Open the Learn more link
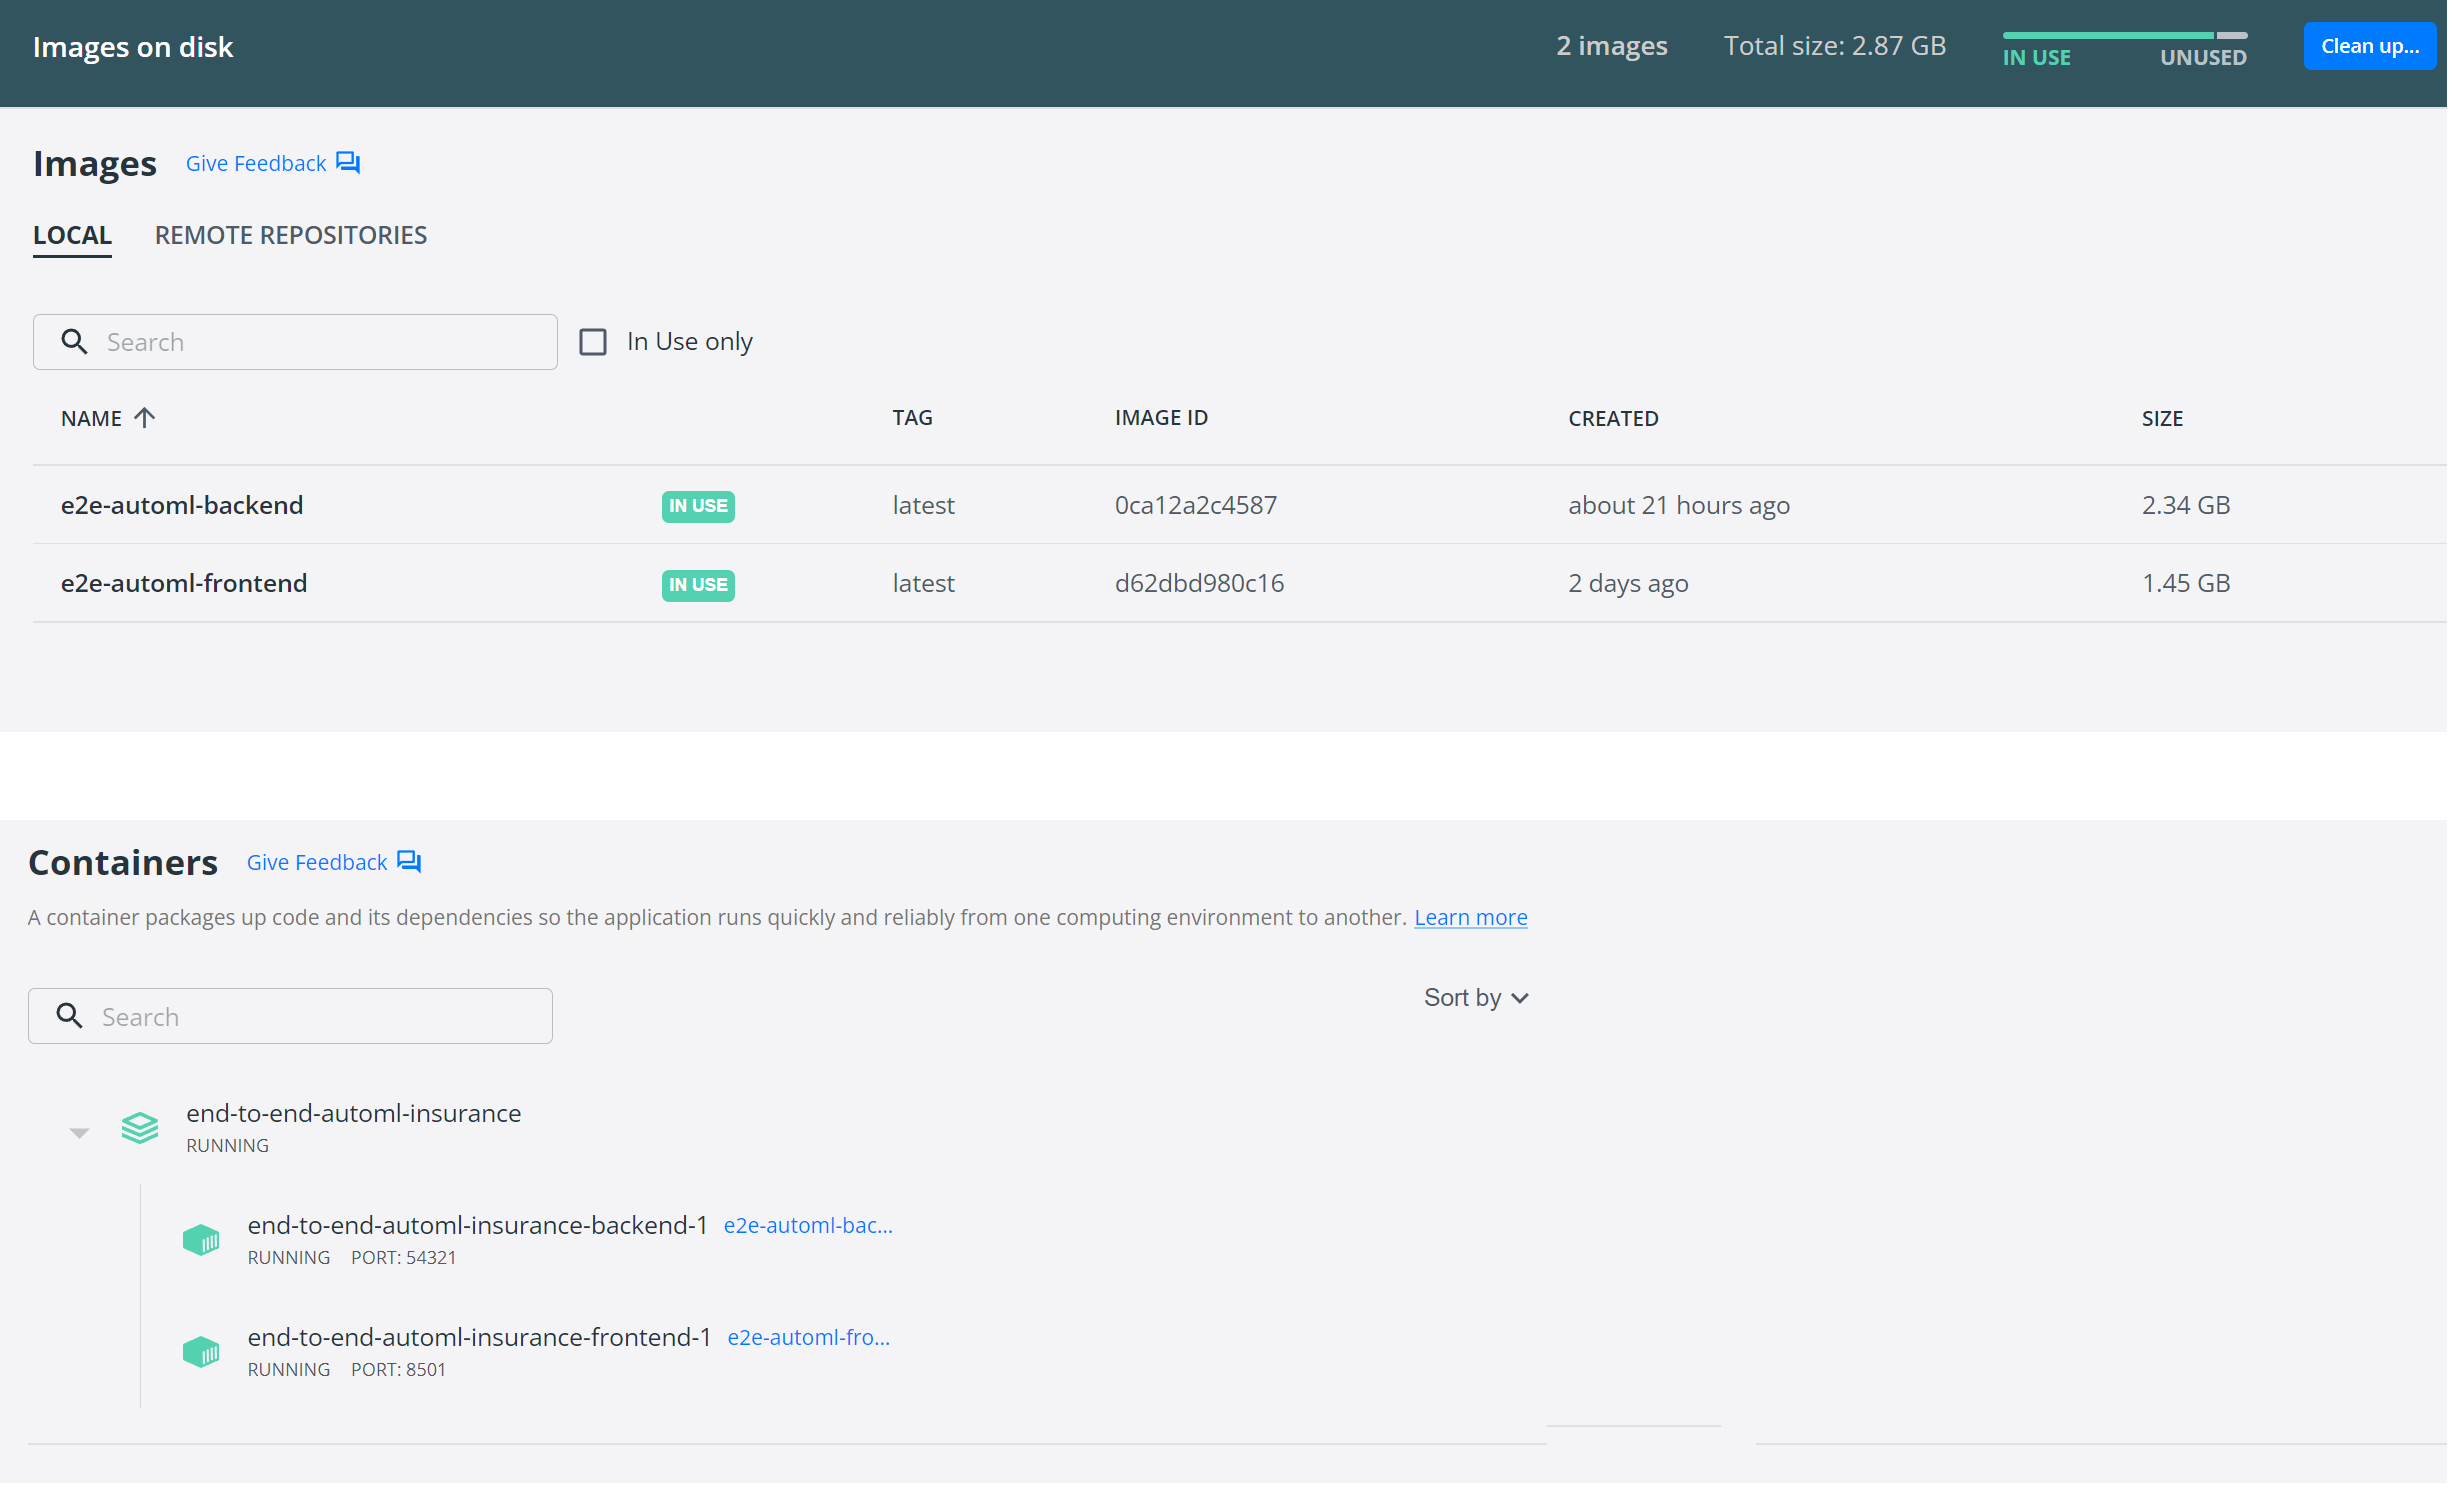 click(1473, 919)
